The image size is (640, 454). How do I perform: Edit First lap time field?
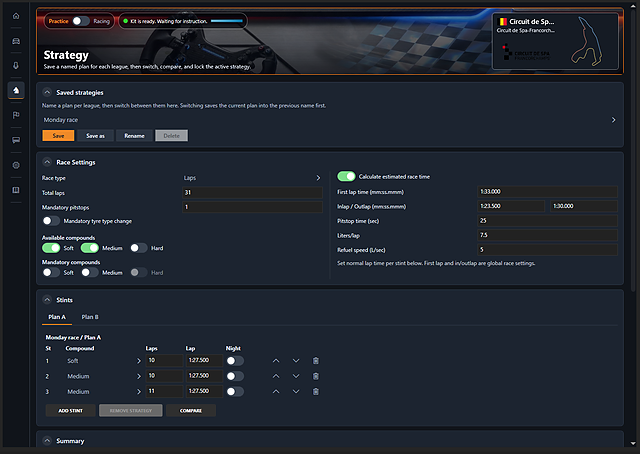tap(547, 191)
